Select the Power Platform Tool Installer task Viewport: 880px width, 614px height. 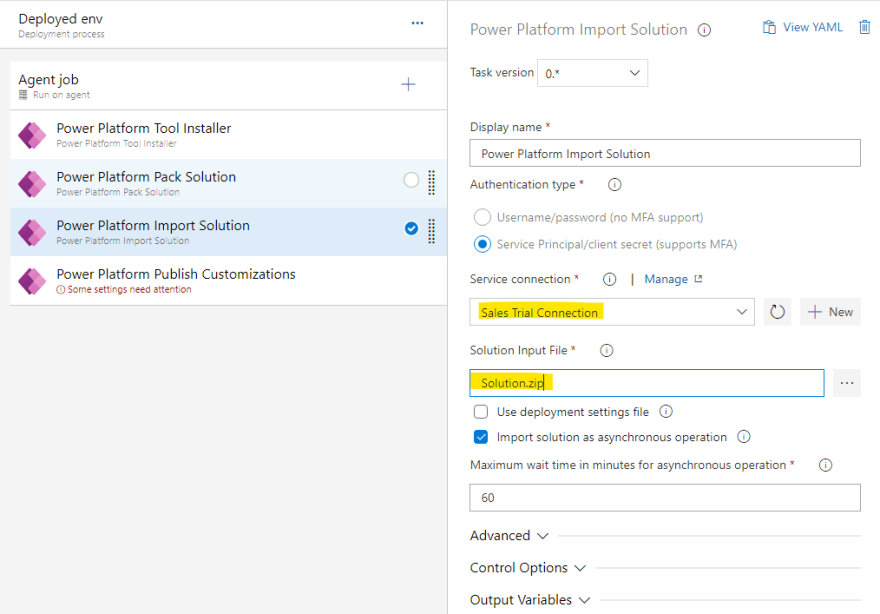click(228, 135)
